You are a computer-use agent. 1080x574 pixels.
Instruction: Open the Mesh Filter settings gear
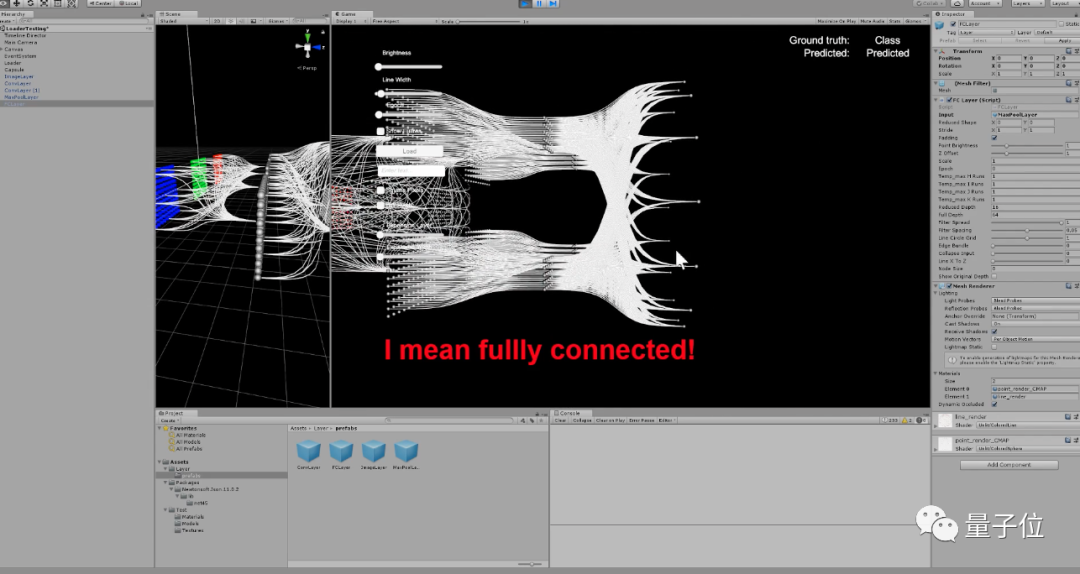point(1076,83)
